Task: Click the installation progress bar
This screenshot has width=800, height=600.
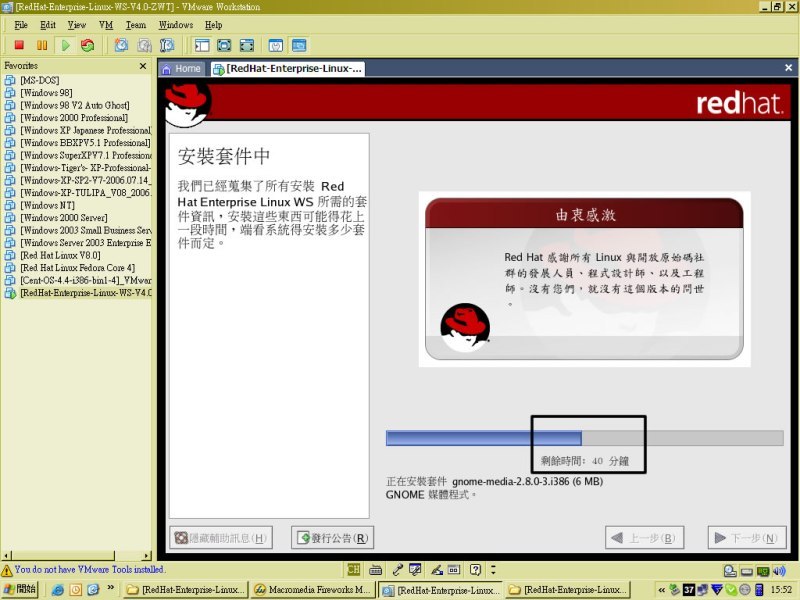Action: tap(585, 438)
